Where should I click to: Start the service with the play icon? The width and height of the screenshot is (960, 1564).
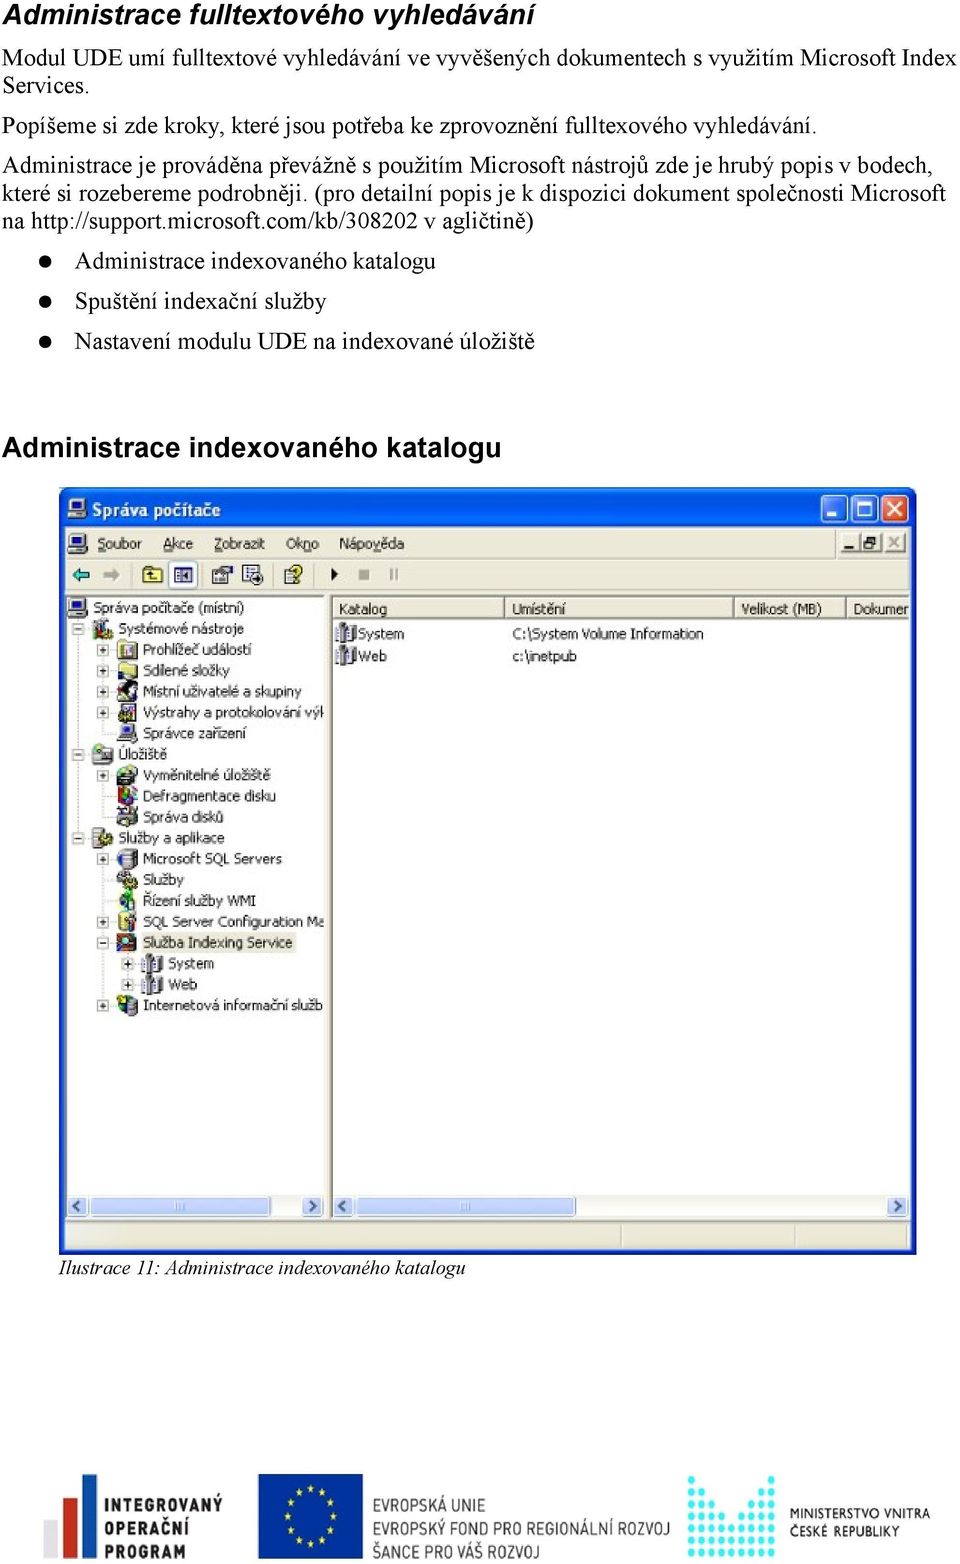coord(334,575)
